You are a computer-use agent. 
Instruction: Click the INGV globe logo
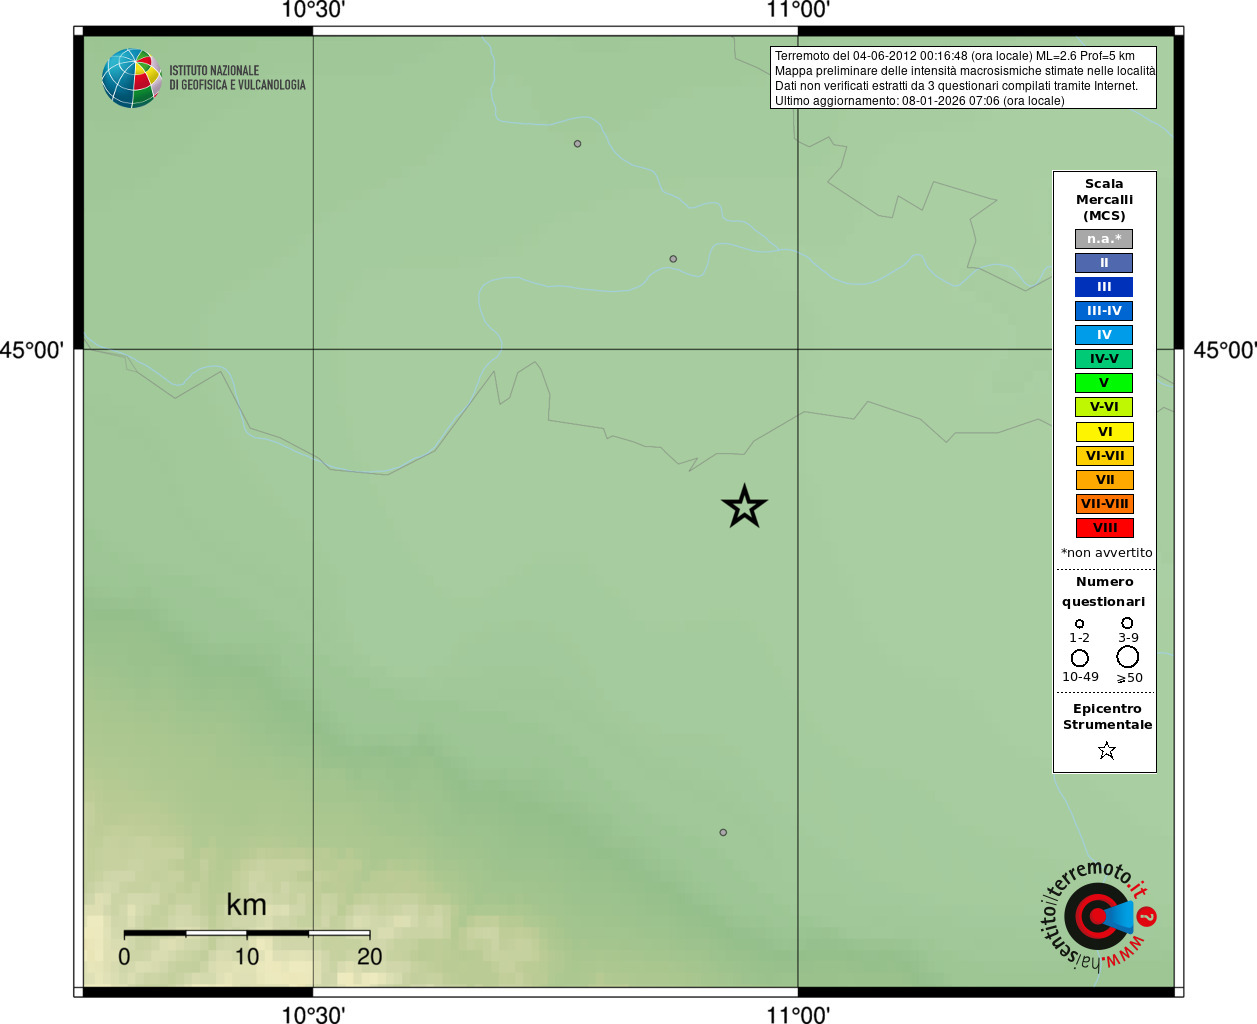click(131, 78)
